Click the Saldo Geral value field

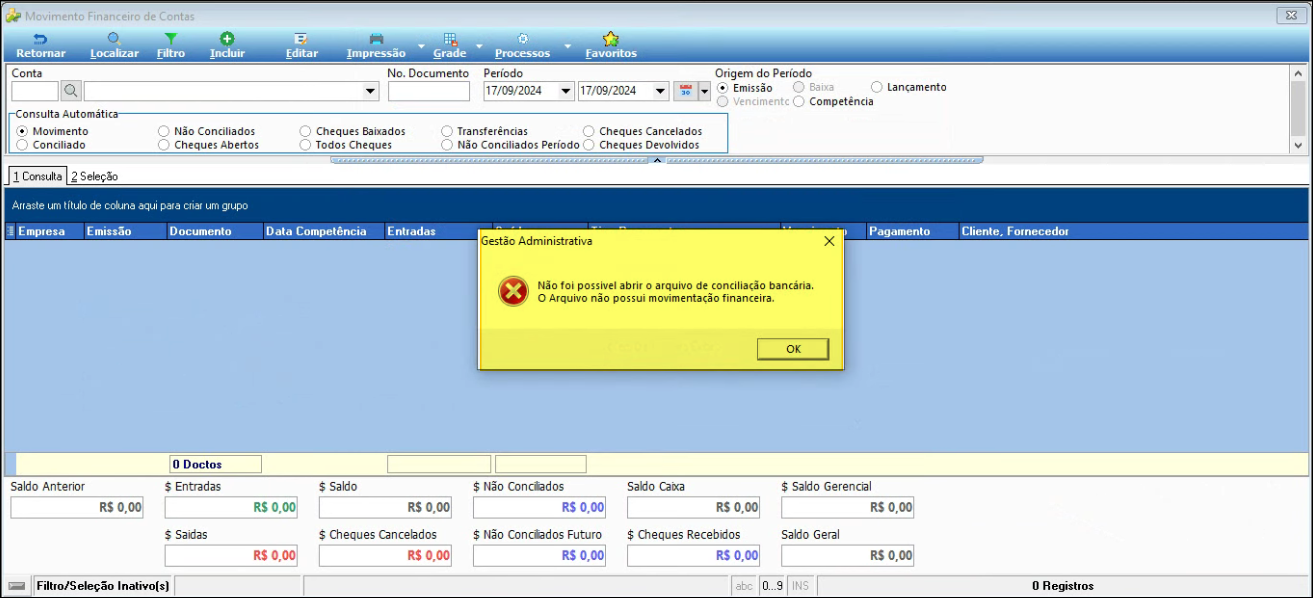click(848, 555)
